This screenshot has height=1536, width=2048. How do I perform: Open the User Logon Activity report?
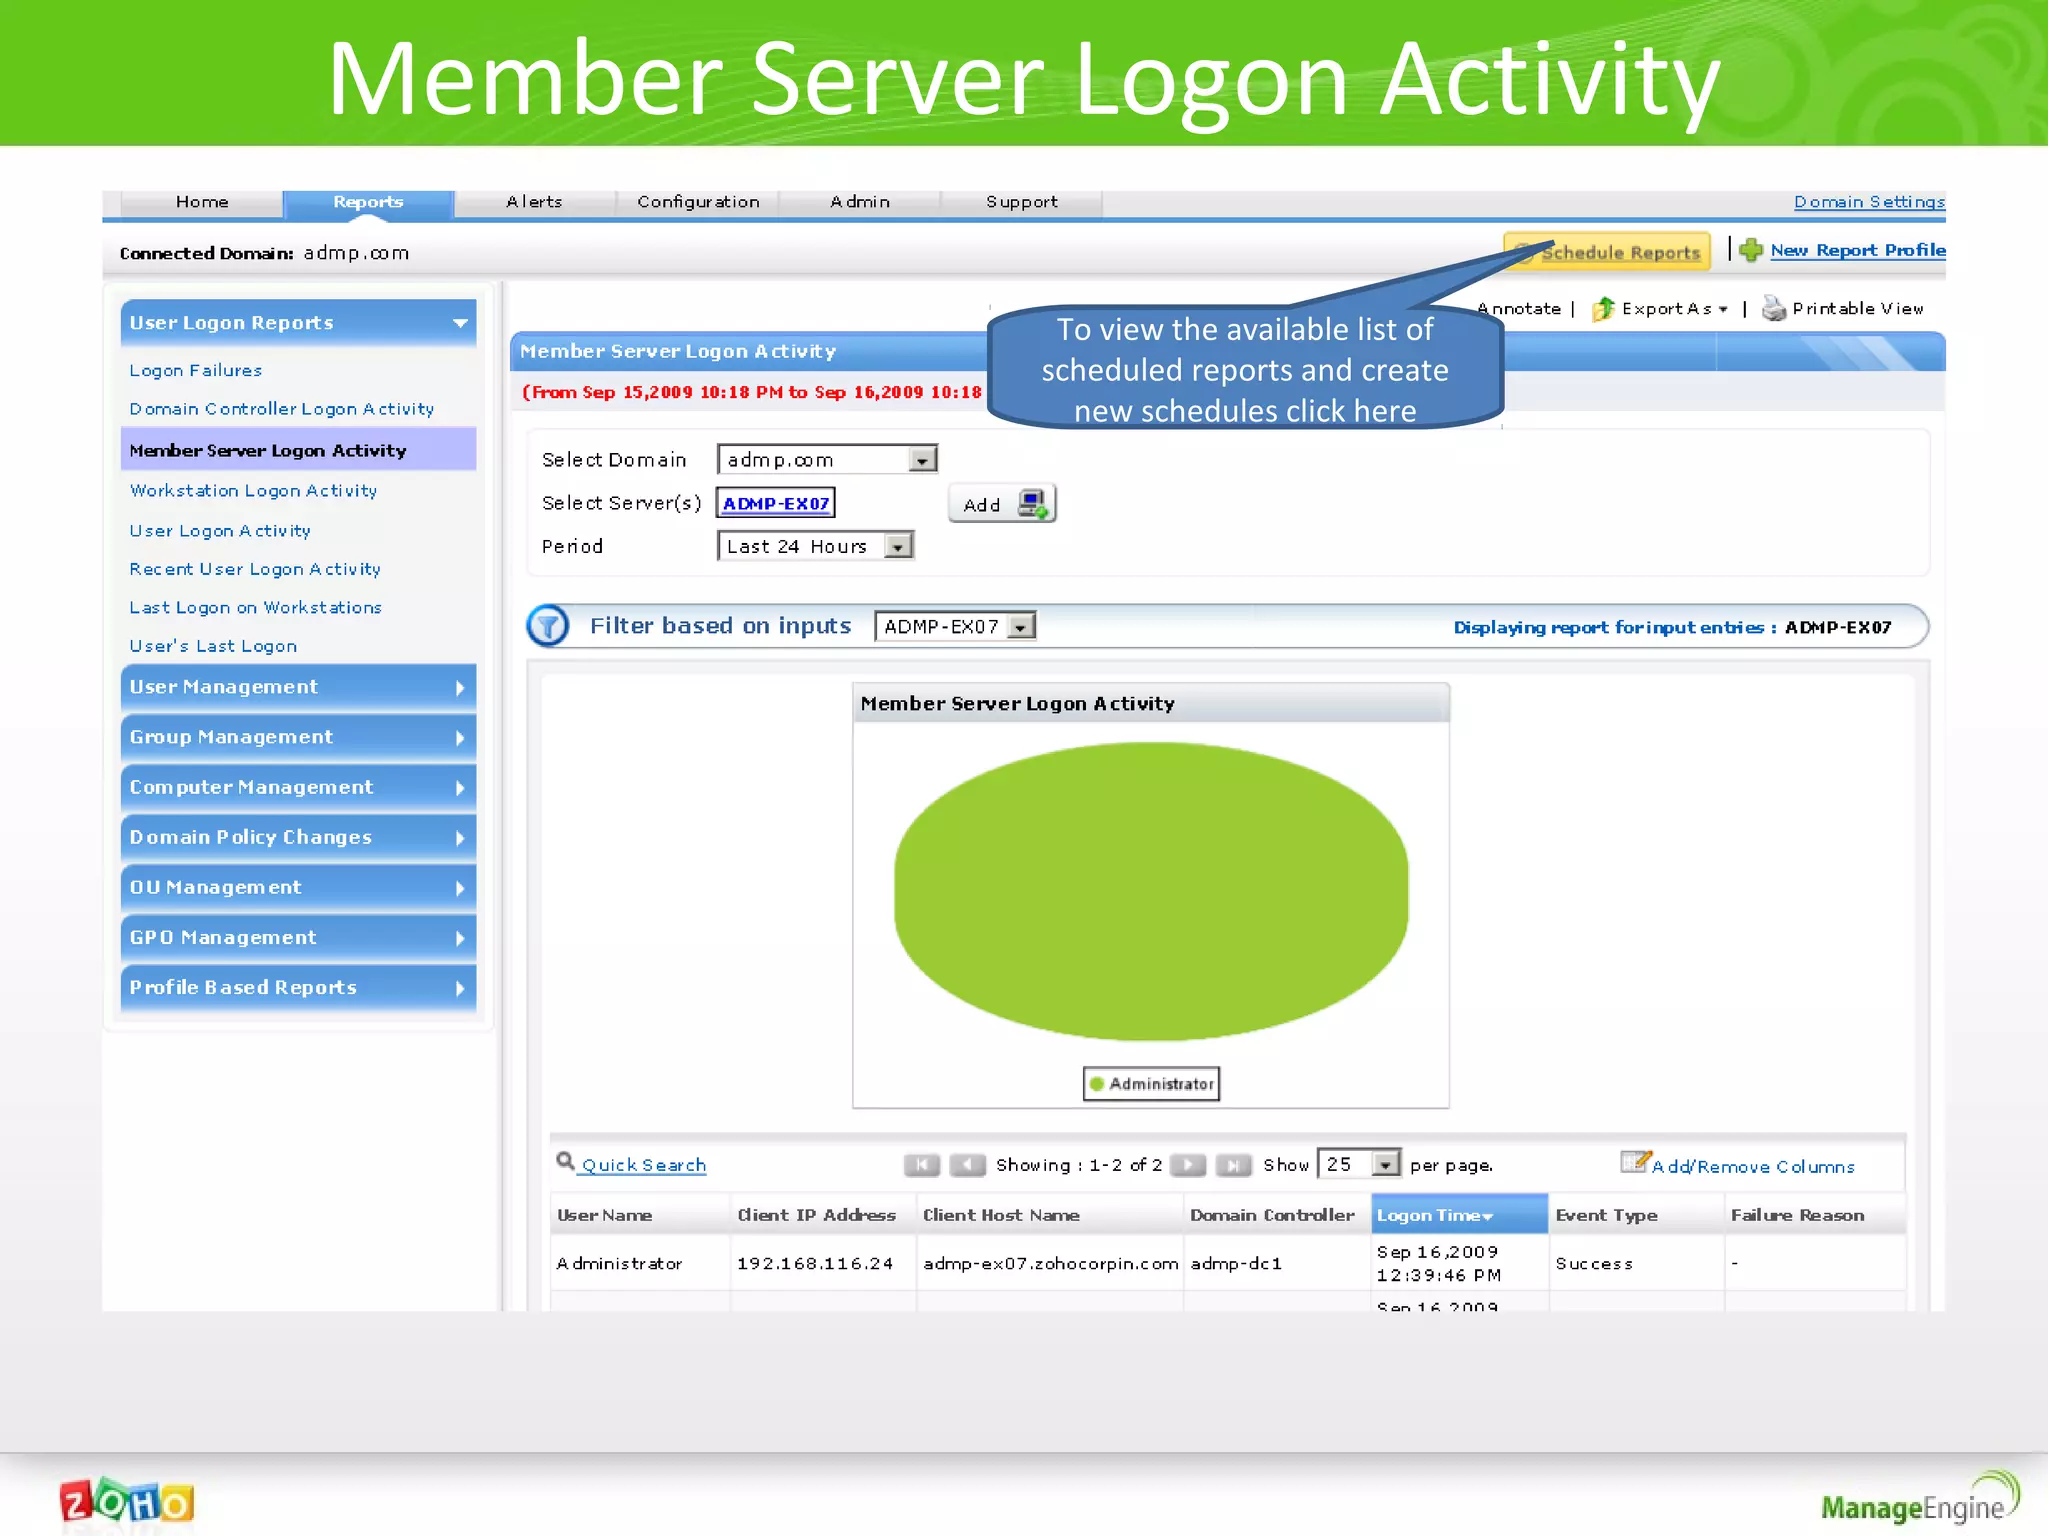coord(220,531)
